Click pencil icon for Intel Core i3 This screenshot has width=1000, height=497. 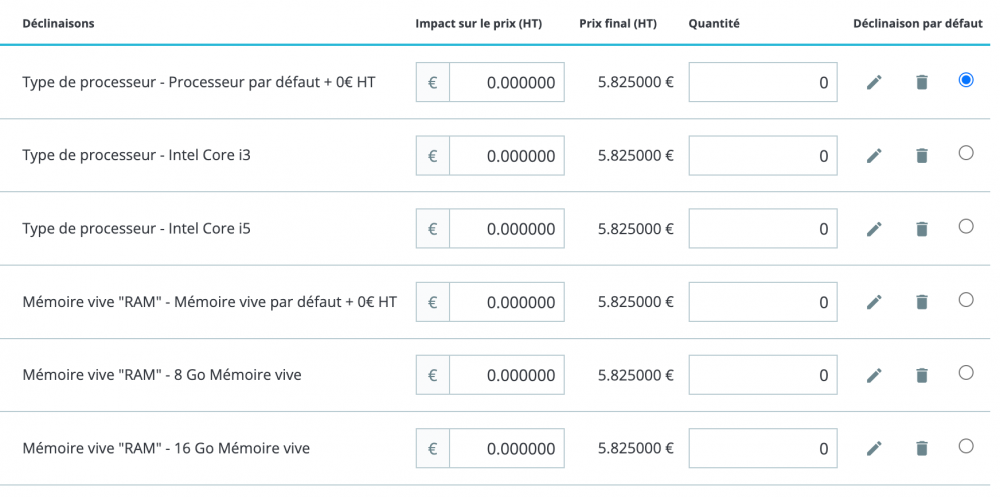(x=874, y=155)
